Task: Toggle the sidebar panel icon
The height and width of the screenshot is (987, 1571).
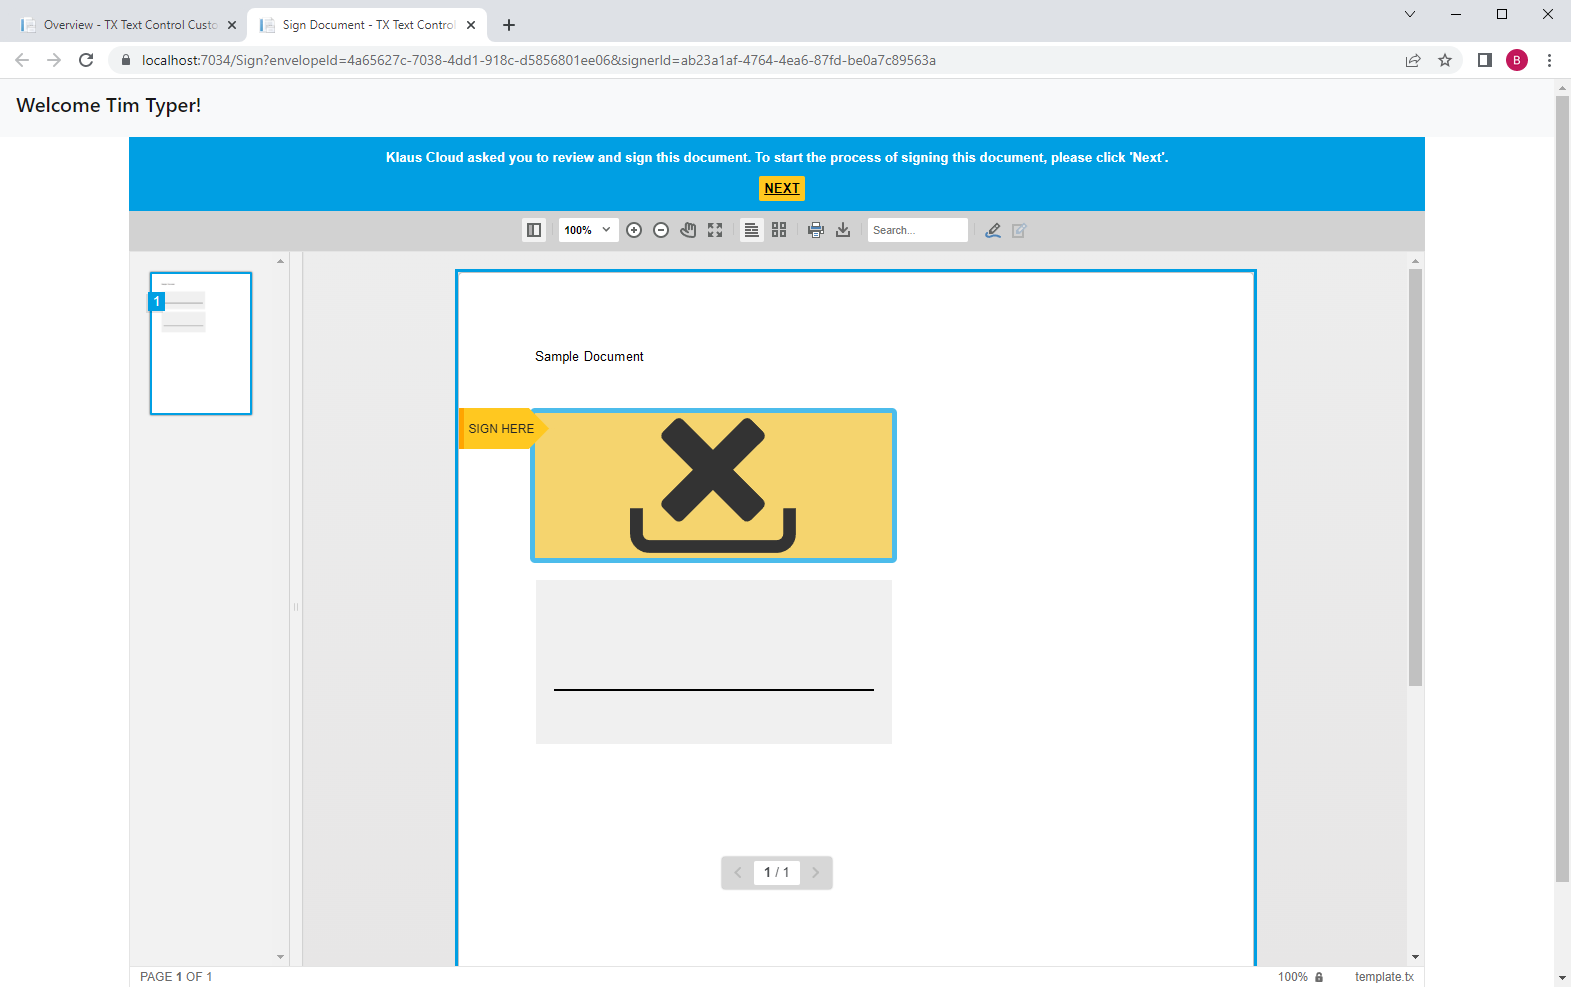Action: point(534,230)
